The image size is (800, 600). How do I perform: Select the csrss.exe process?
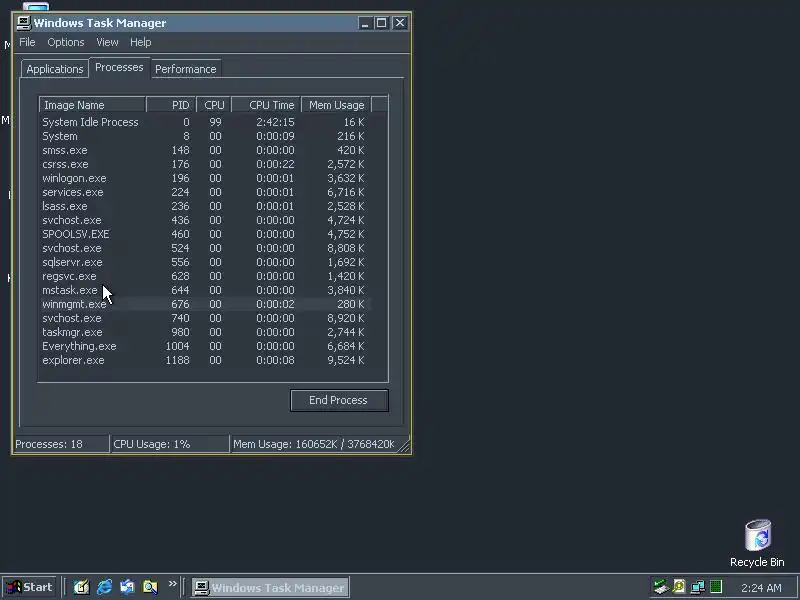pos(204,164)
